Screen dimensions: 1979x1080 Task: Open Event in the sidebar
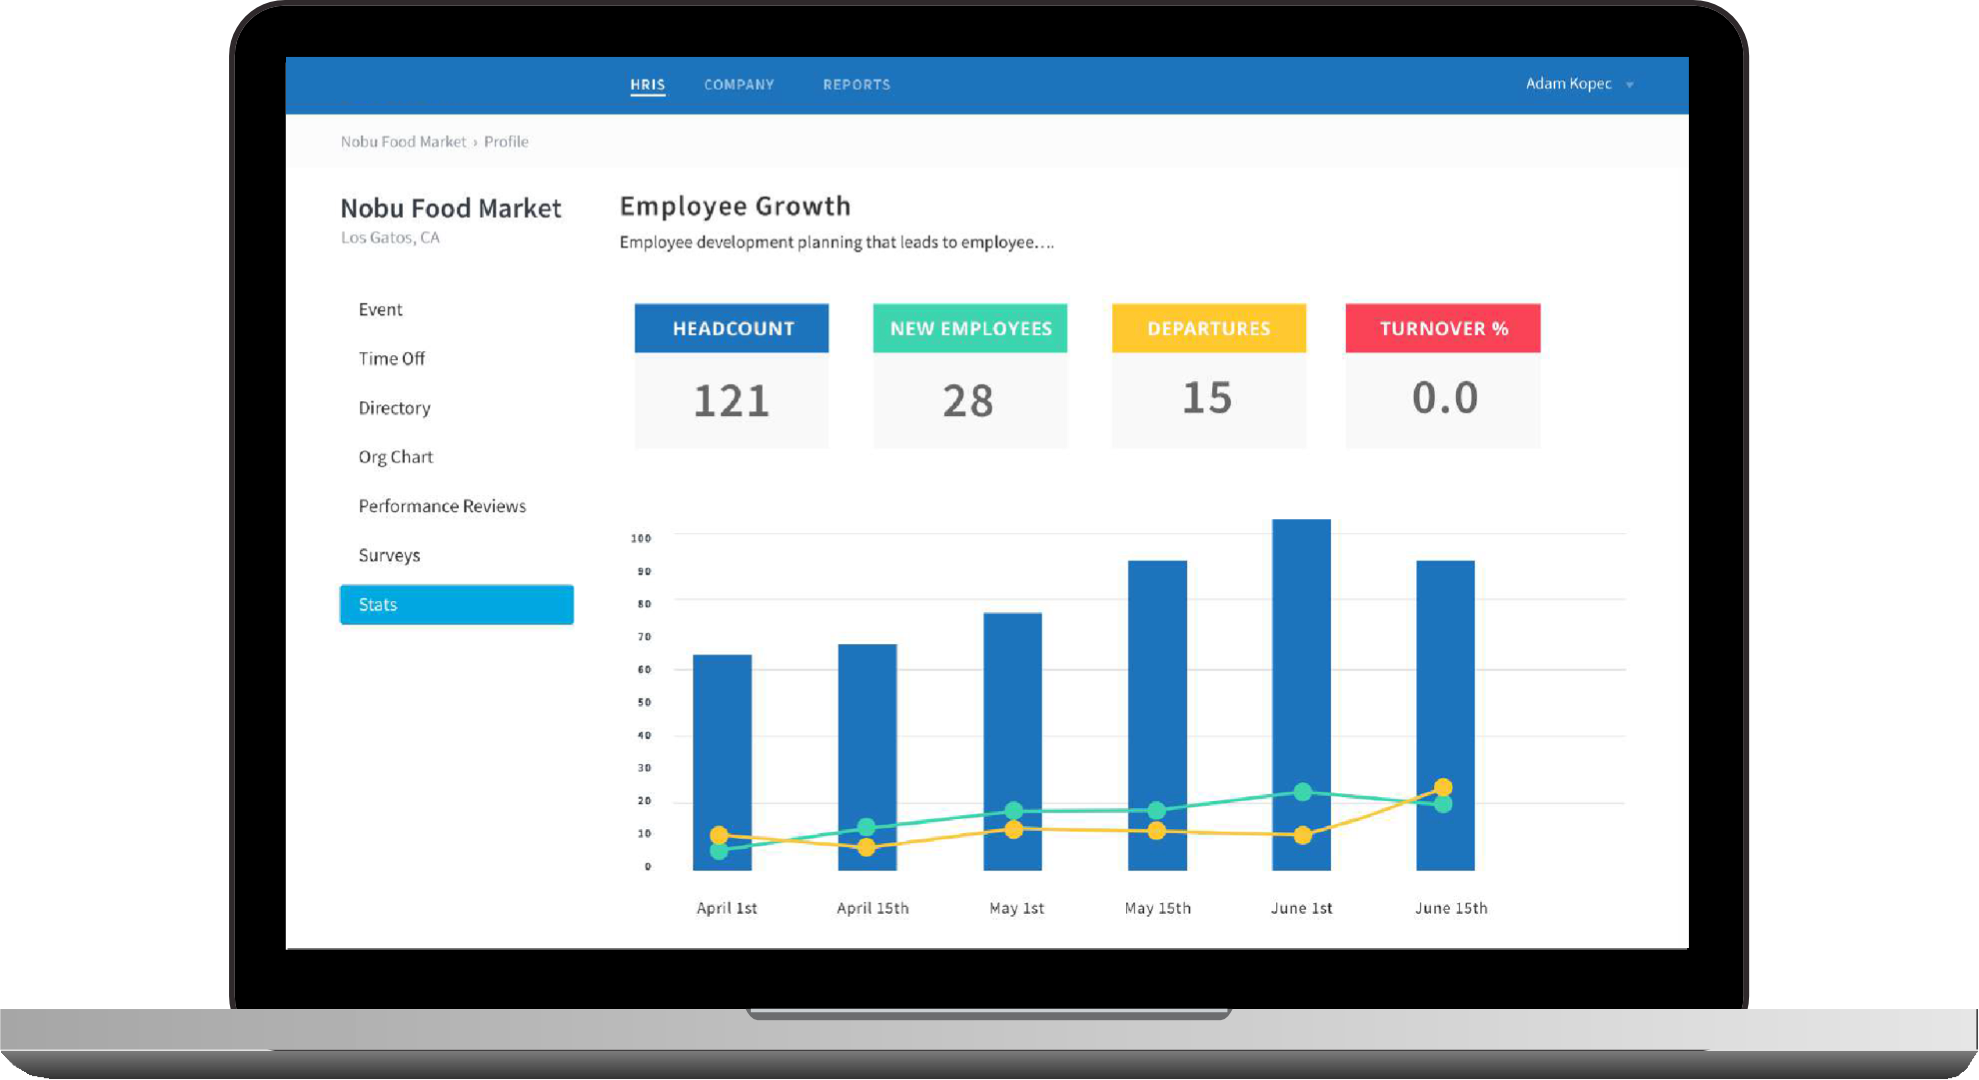tap(380, 310)
